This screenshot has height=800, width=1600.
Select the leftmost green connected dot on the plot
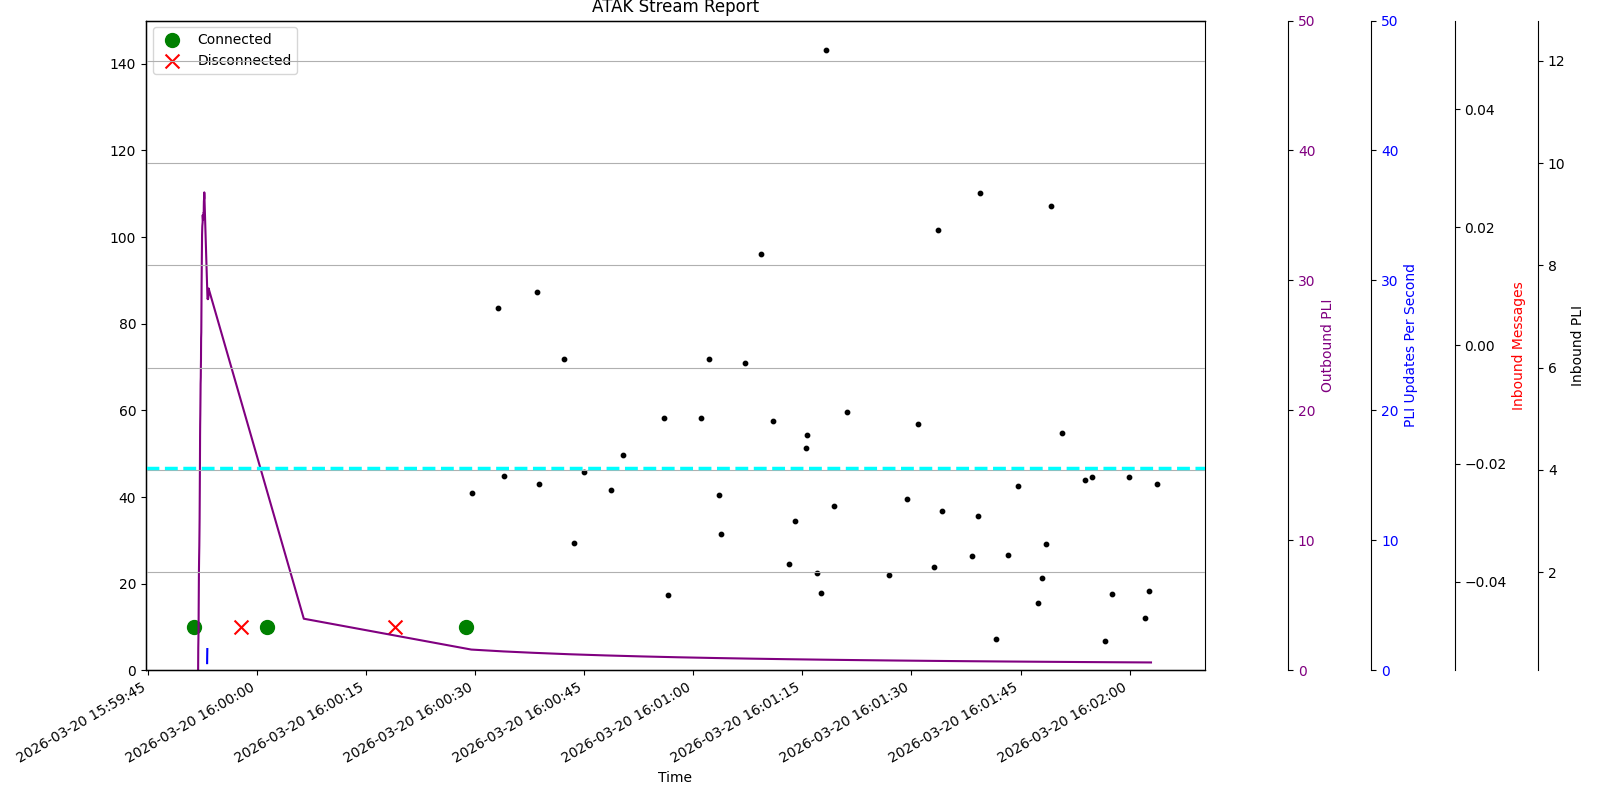click(x=194, y=627)
